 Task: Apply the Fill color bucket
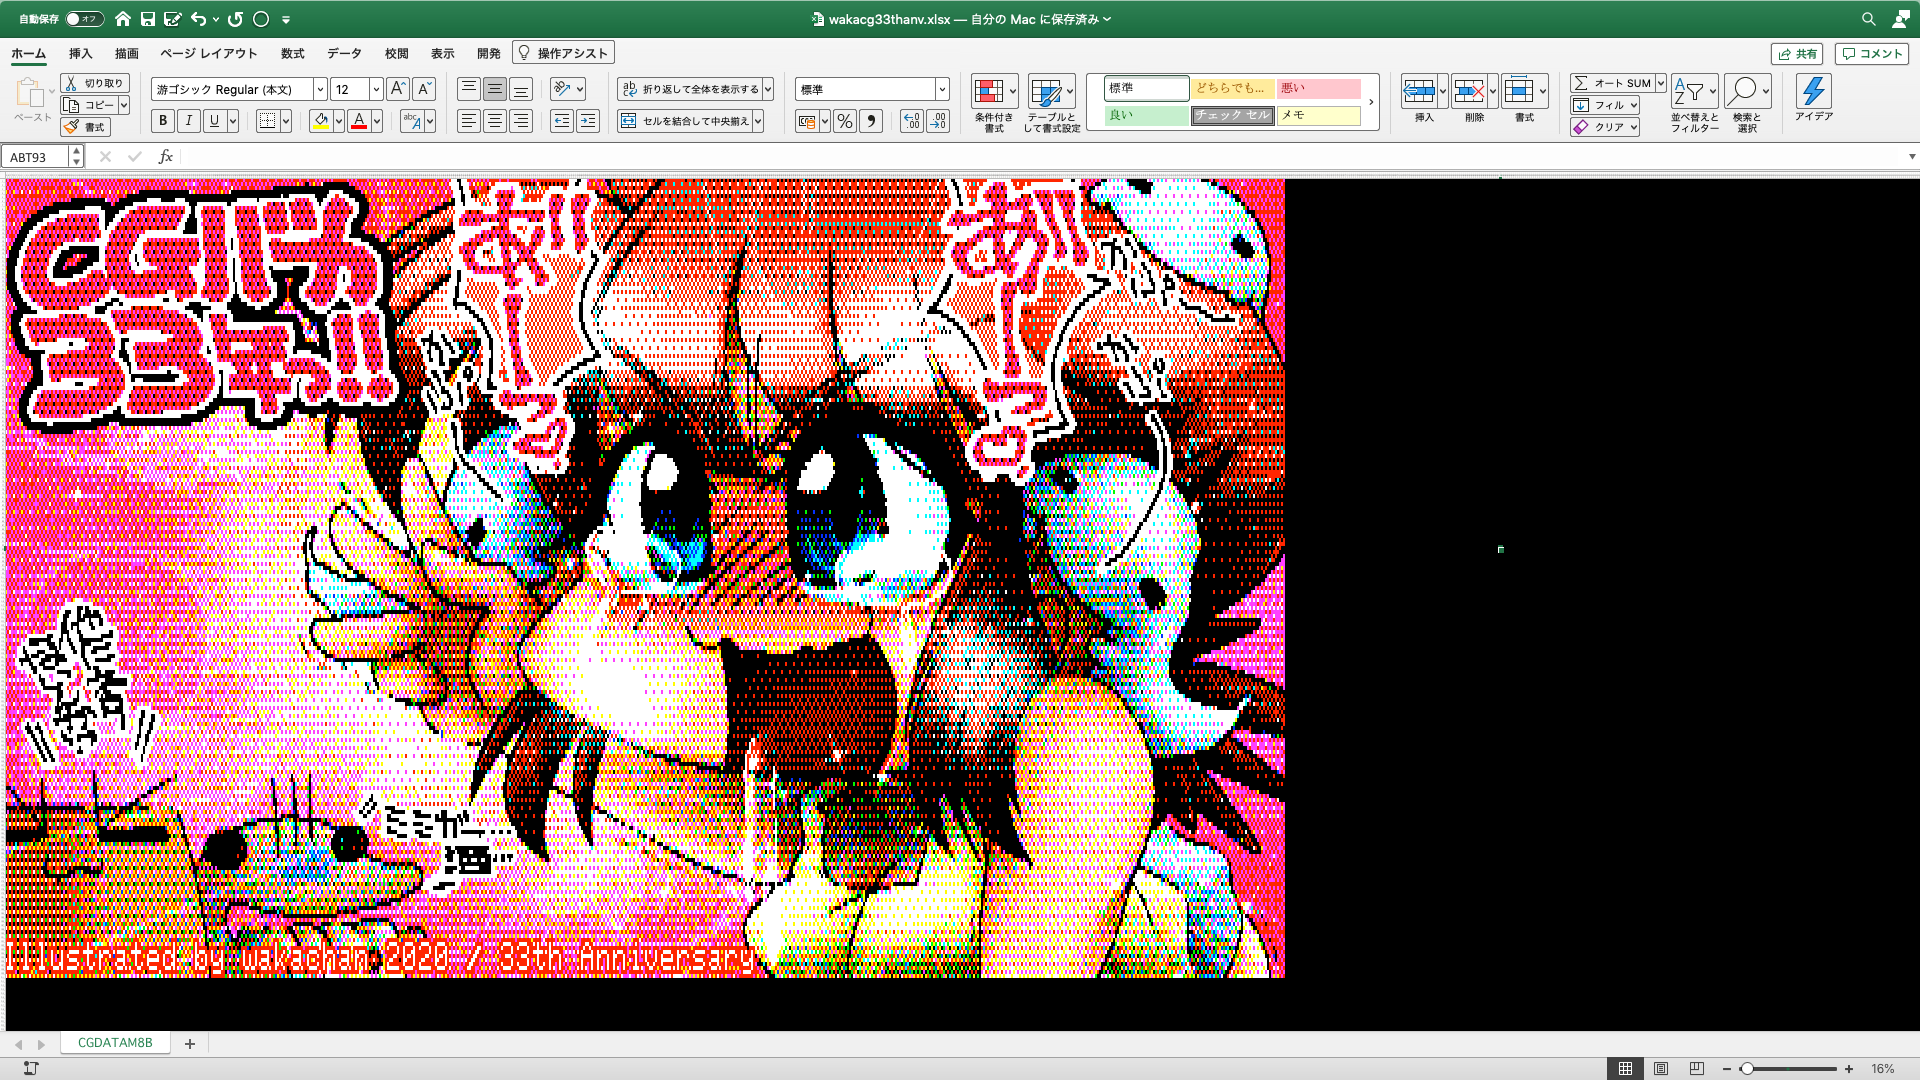click(321, 121)
